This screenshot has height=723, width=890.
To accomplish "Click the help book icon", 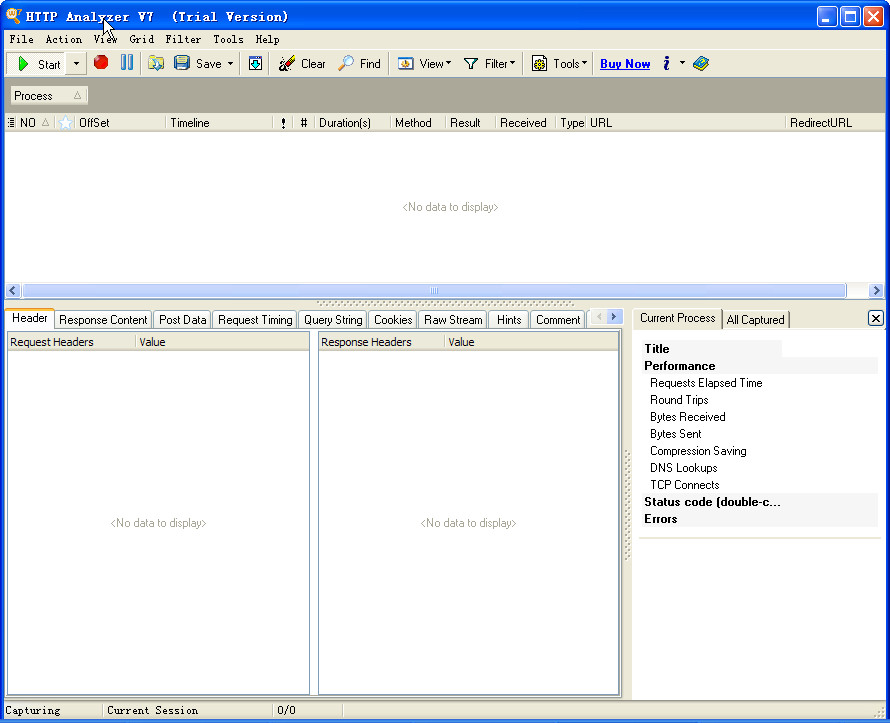I will [701, 64].
